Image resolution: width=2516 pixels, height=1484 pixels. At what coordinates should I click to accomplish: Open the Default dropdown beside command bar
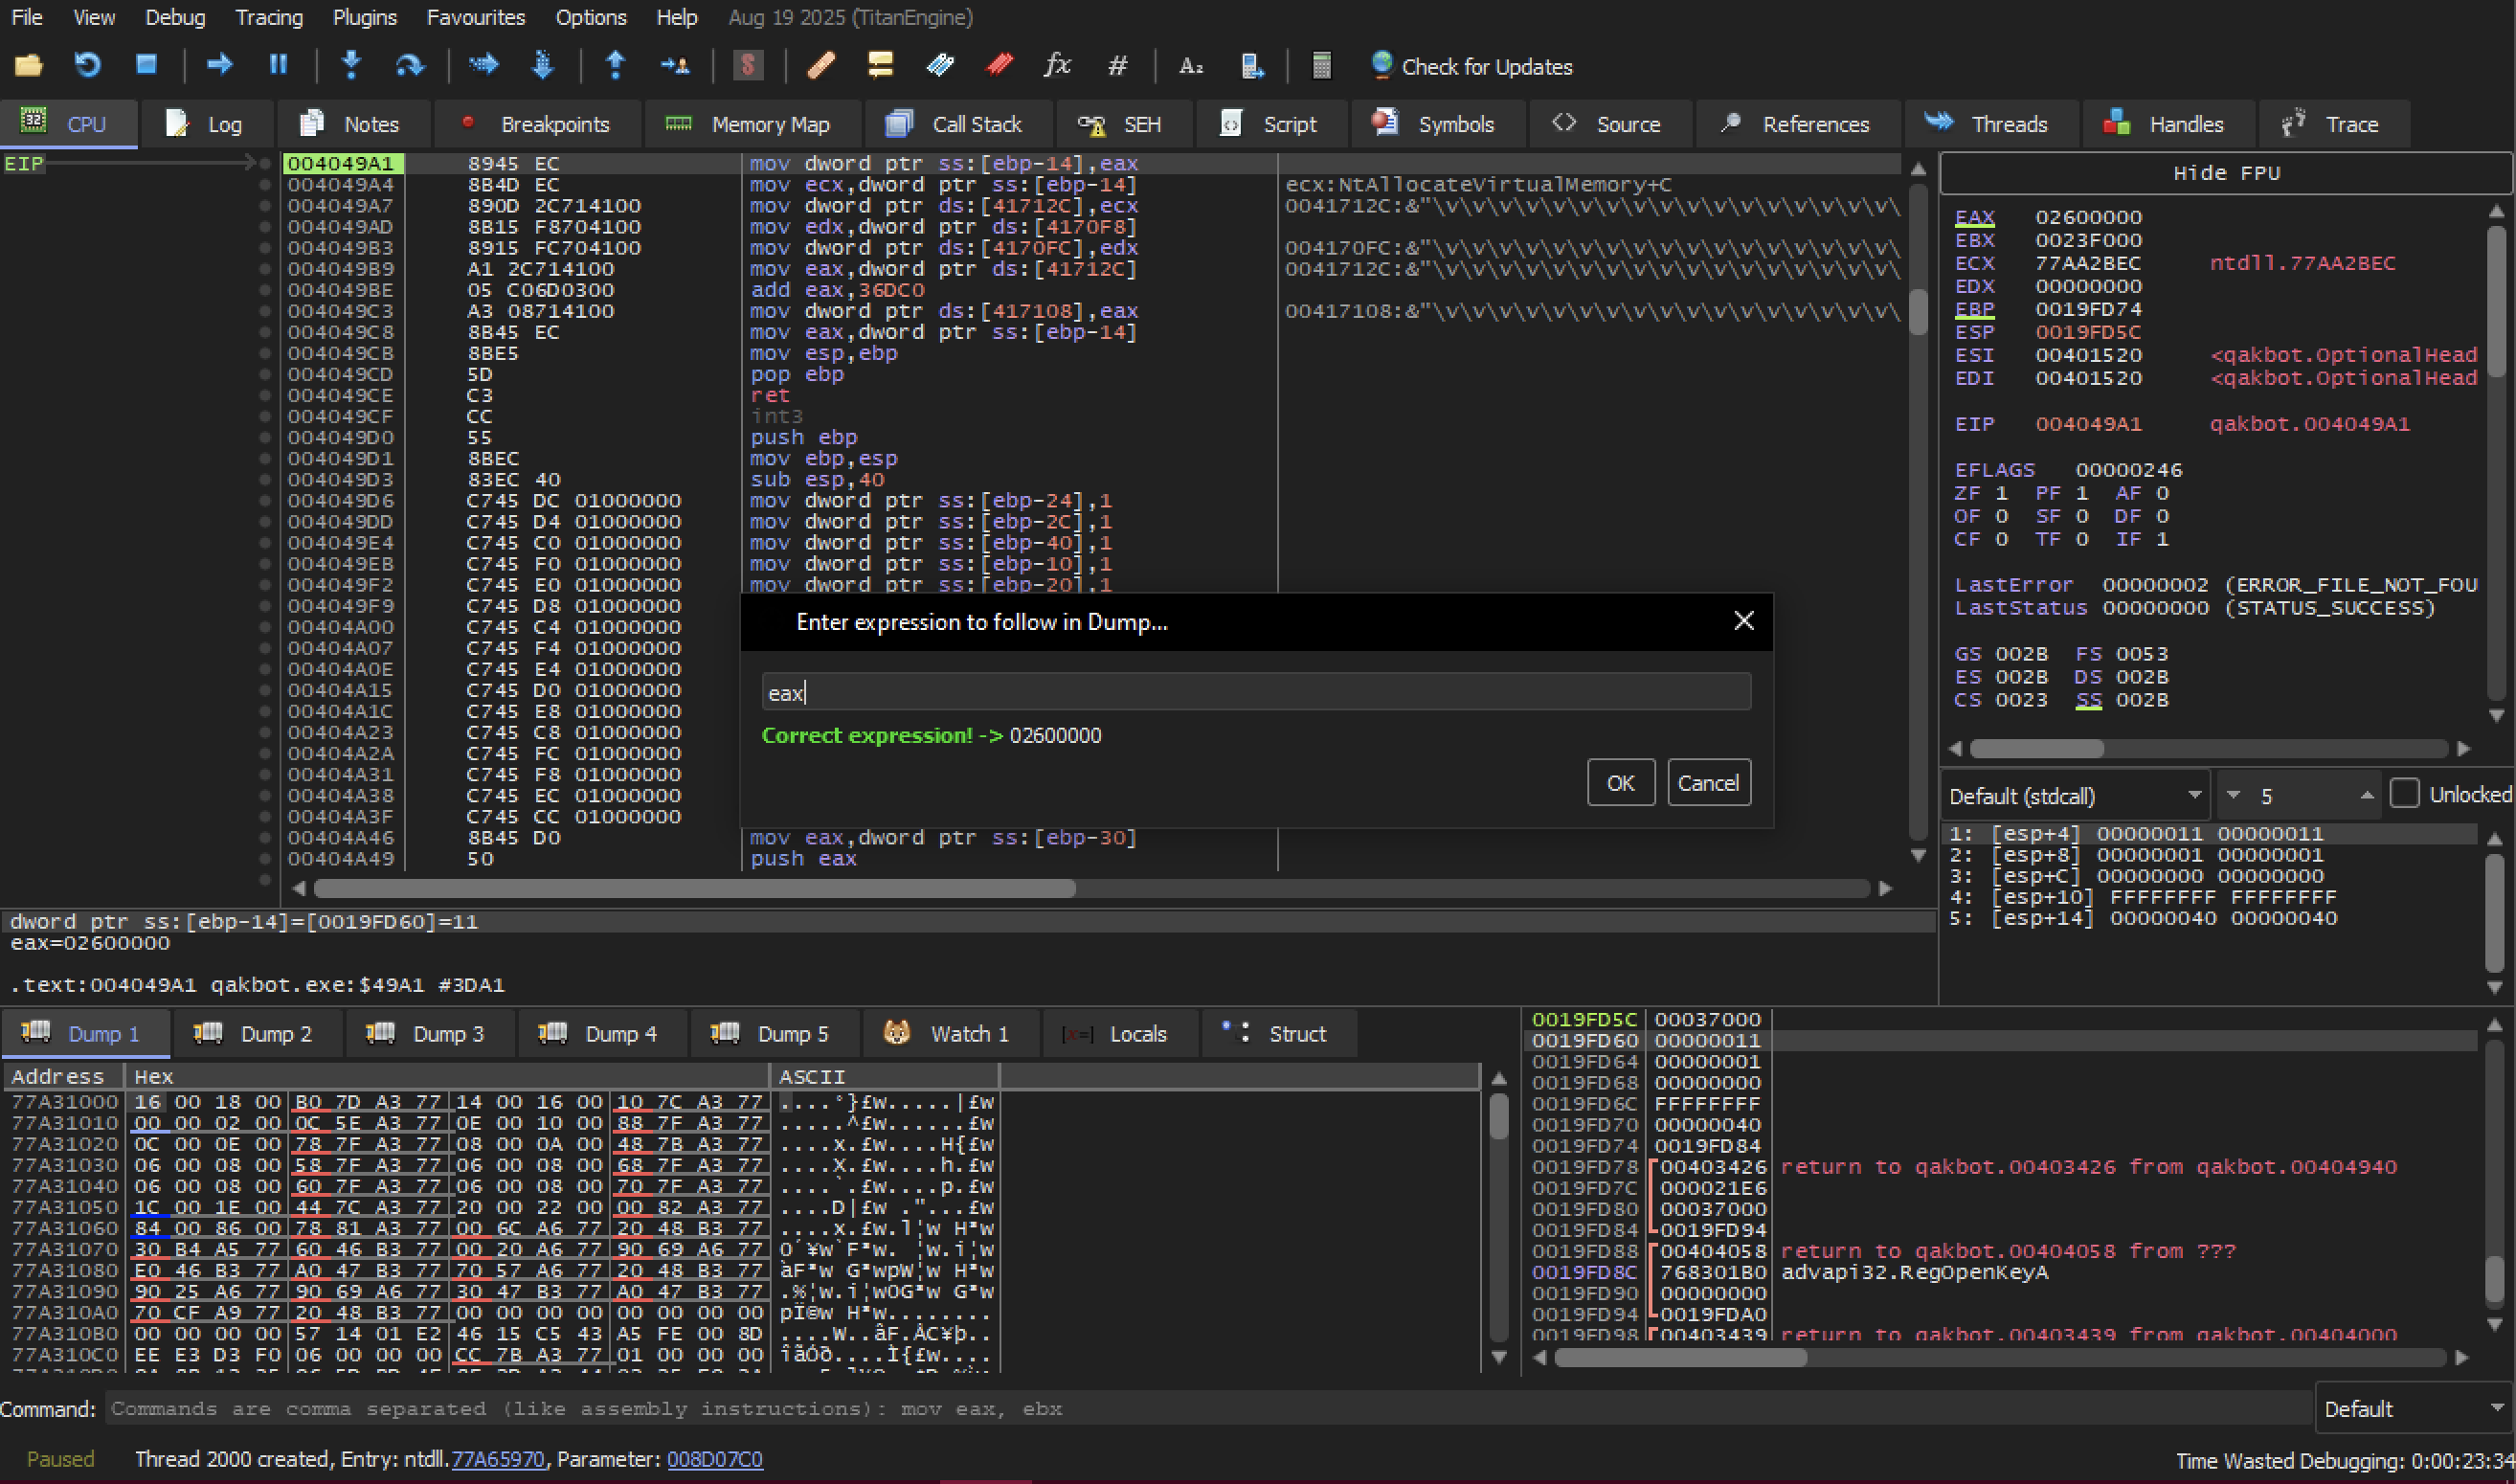[2414, 1409]
